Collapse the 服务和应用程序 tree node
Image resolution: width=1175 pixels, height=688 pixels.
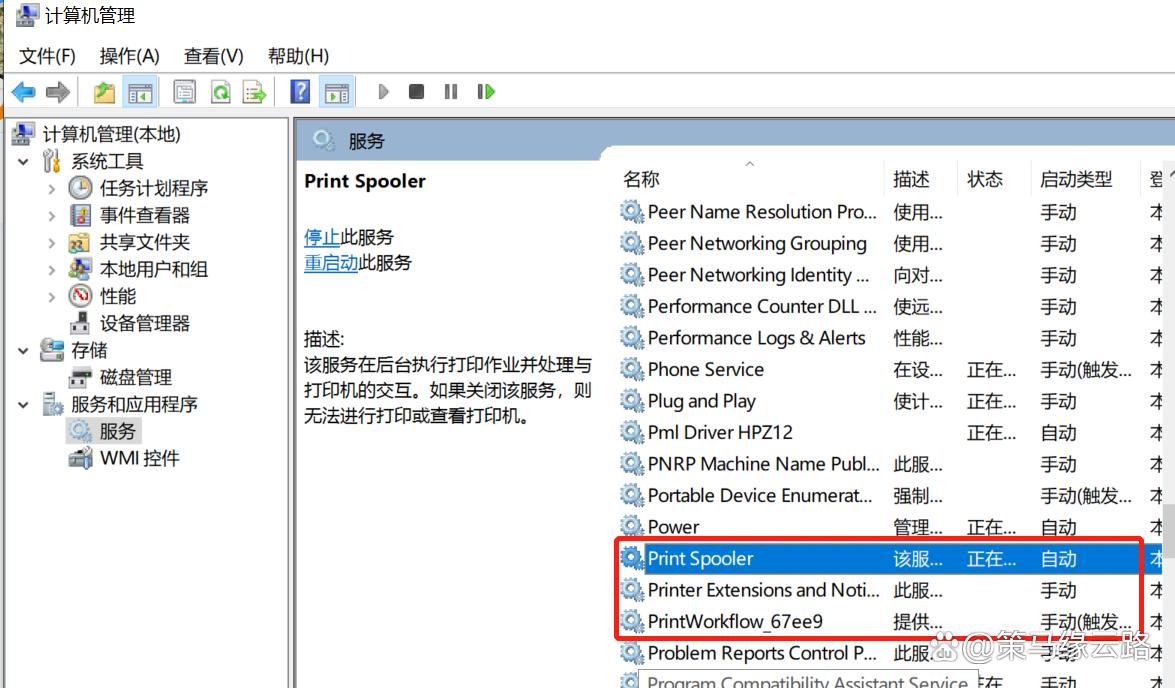(x=23, y=405)
